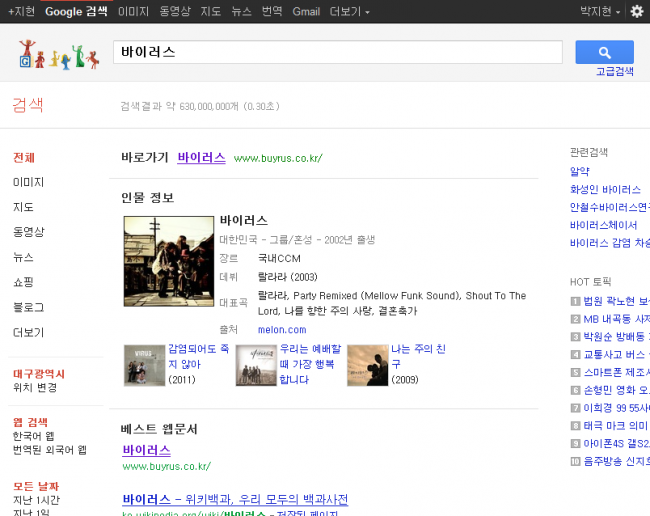Expand the 더보기 dropdown in top bar
The image size is (650, 516).
(350, 11)
